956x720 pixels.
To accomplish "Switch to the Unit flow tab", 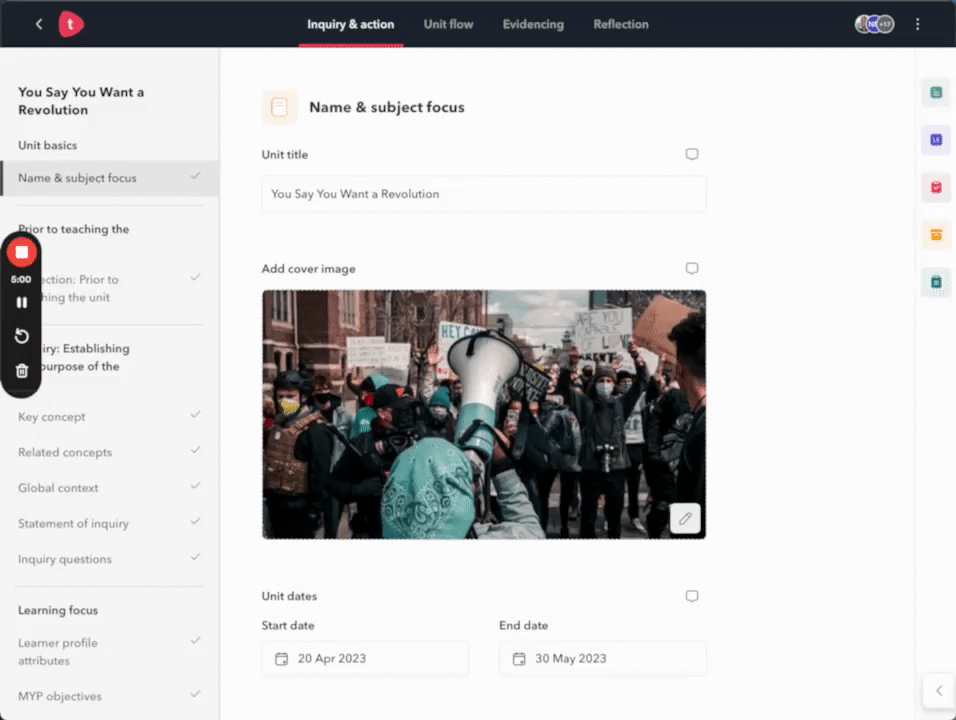I will point(448,24).
